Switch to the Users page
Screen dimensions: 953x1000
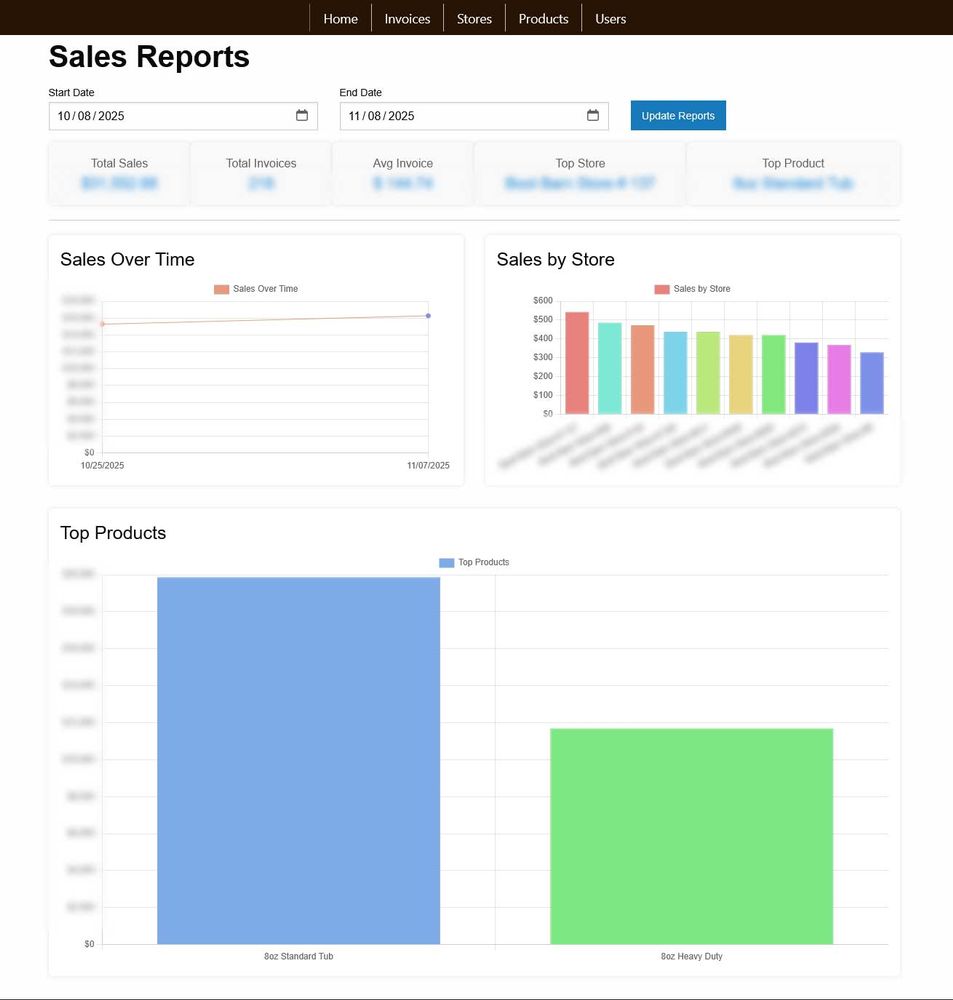click(610, 18)
